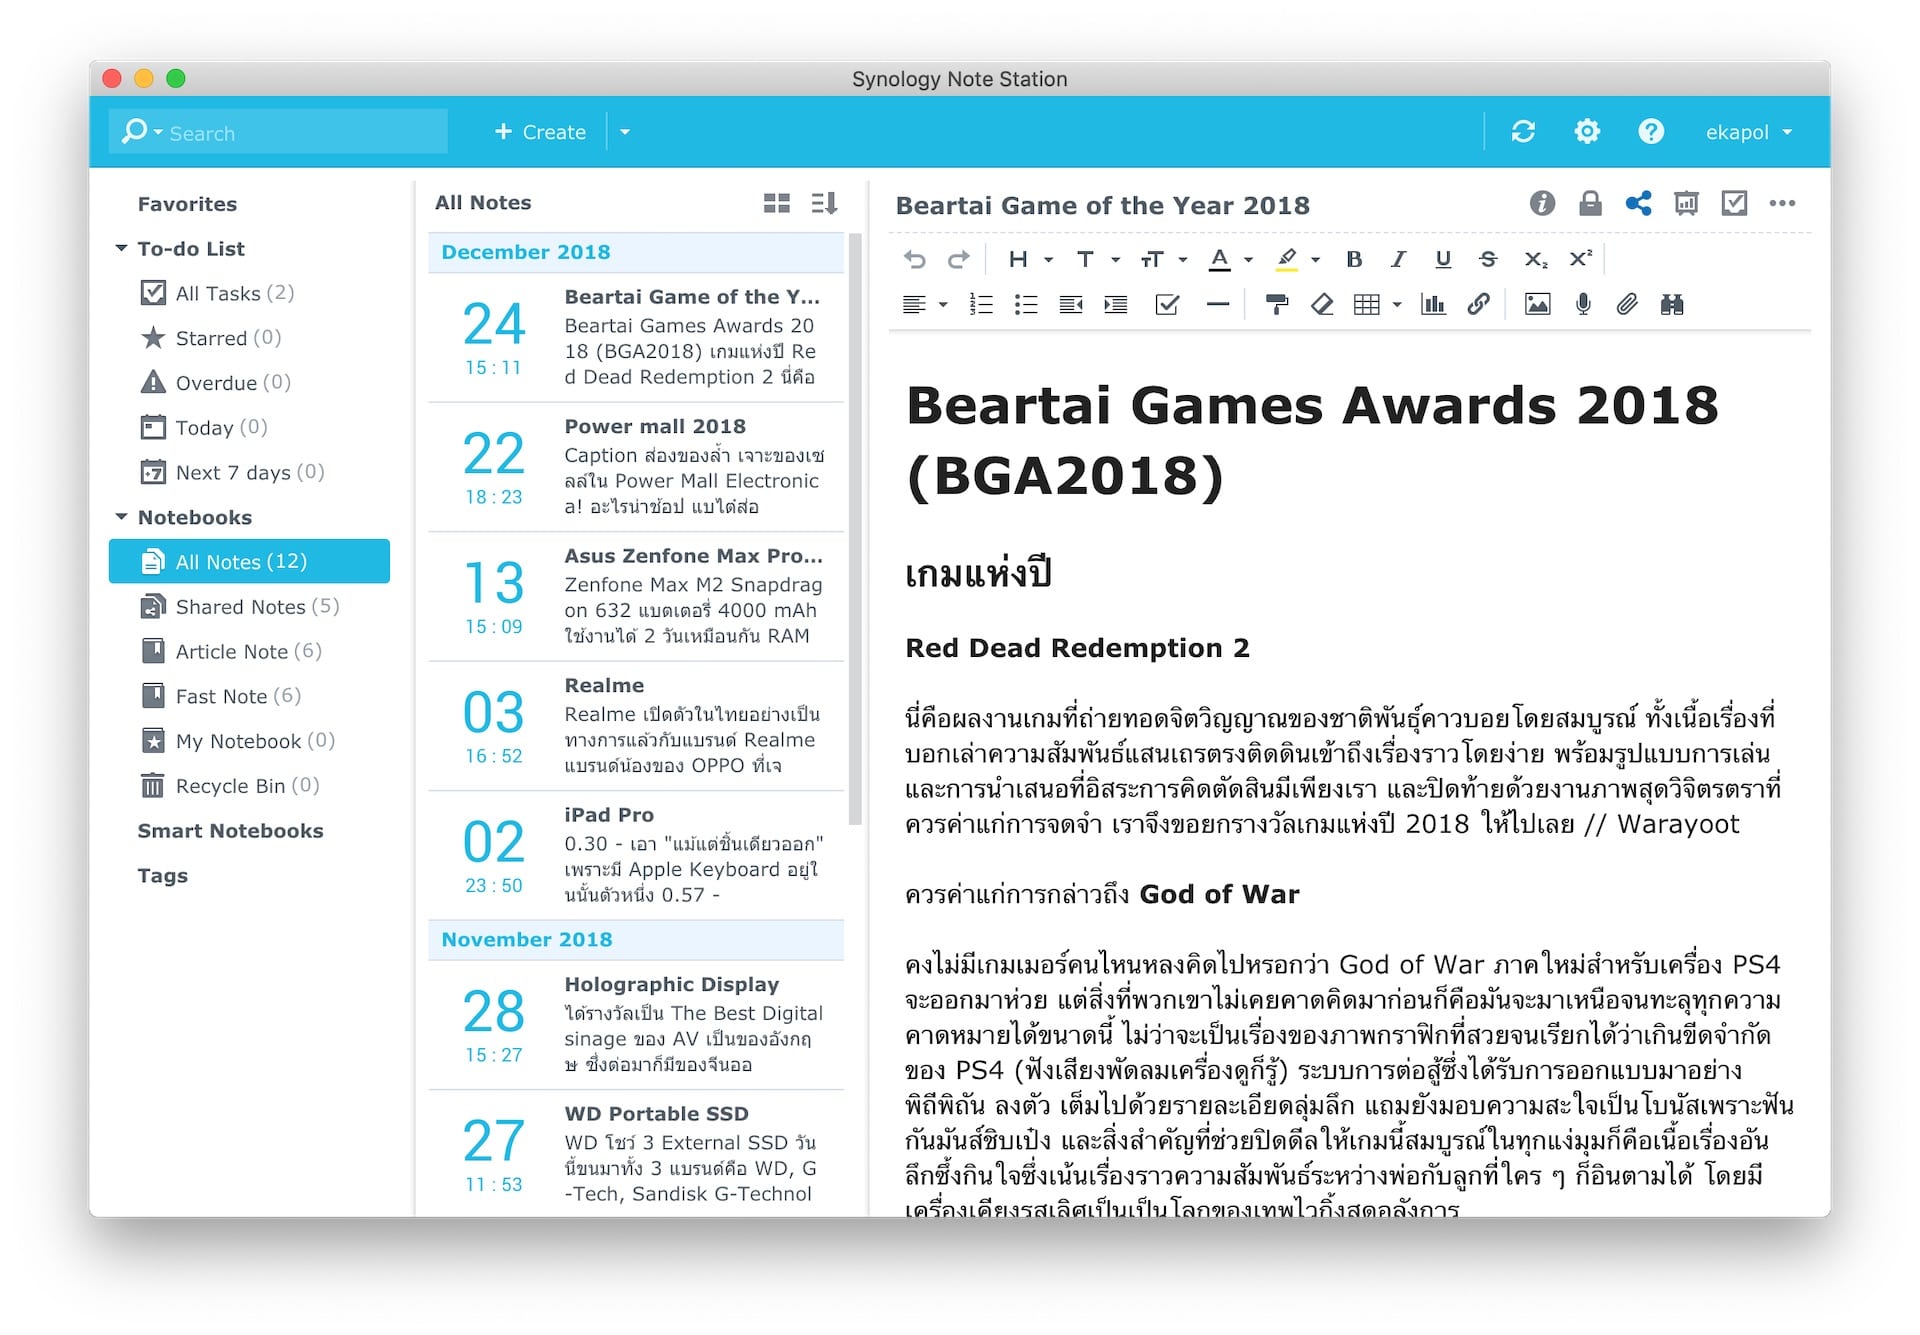Apply underline formatting
The height and width of the screenshot is (1335, 1920).
tap(1443, 260)
